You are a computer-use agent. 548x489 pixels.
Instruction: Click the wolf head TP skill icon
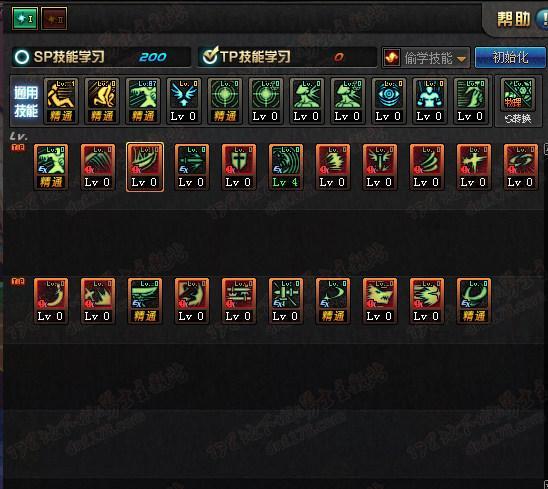point(380,301)
